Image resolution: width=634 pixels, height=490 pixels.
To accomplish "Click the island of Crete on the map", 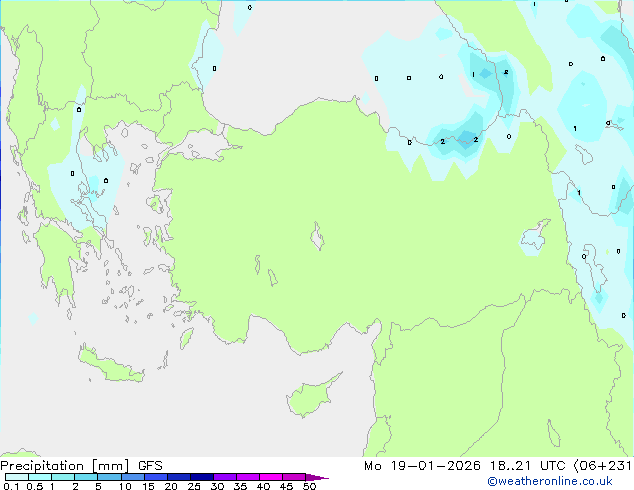I will (111, 366).
